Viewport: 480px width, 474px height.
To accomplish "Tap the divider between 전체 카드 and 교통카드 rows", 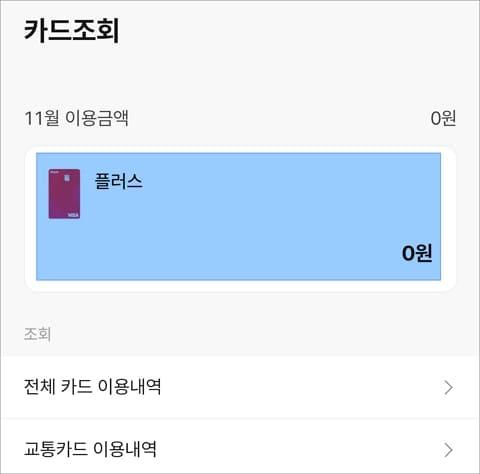I will pyautogui.click(x=240, y=419).
